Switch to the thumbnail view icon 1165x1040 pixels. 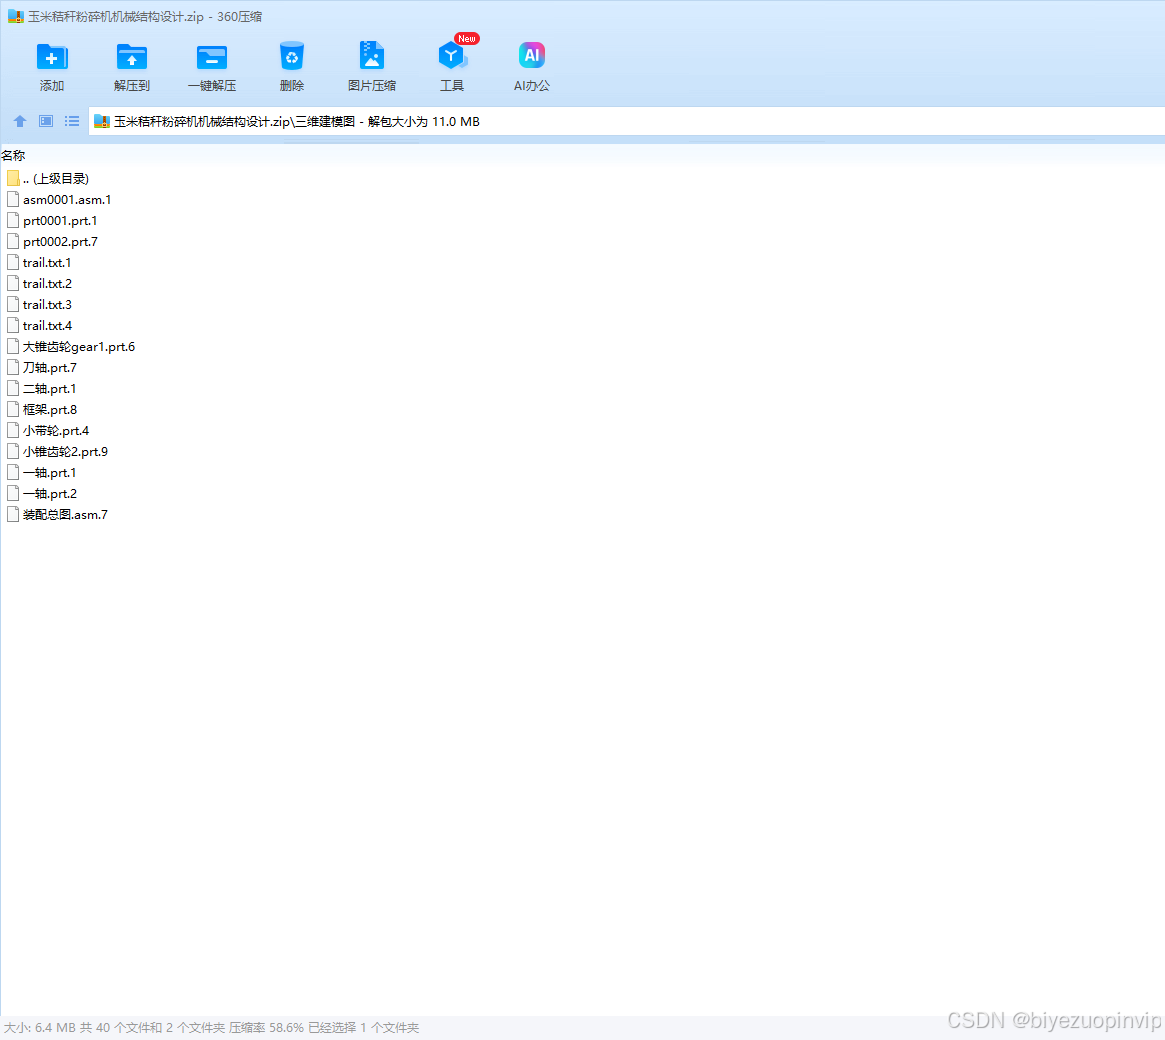[x=46, y=121]
